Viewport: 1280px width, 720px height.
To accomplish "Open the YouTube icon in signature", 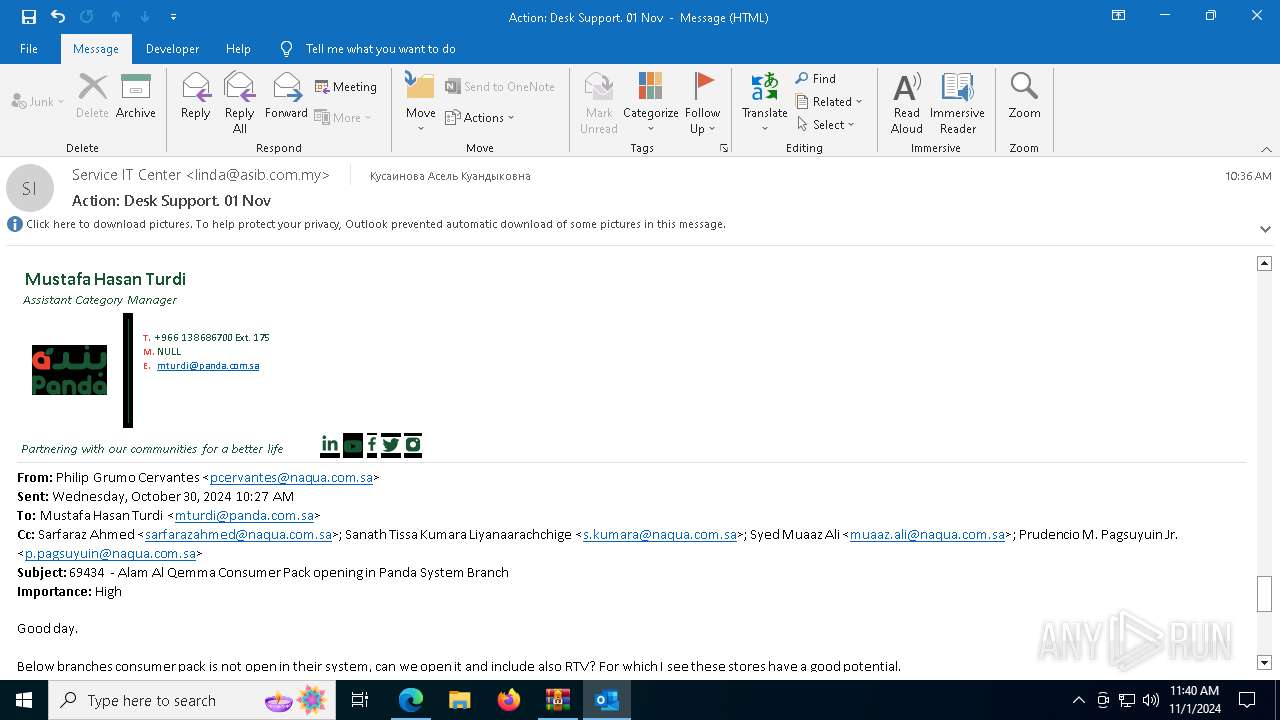I will (353, 445).
